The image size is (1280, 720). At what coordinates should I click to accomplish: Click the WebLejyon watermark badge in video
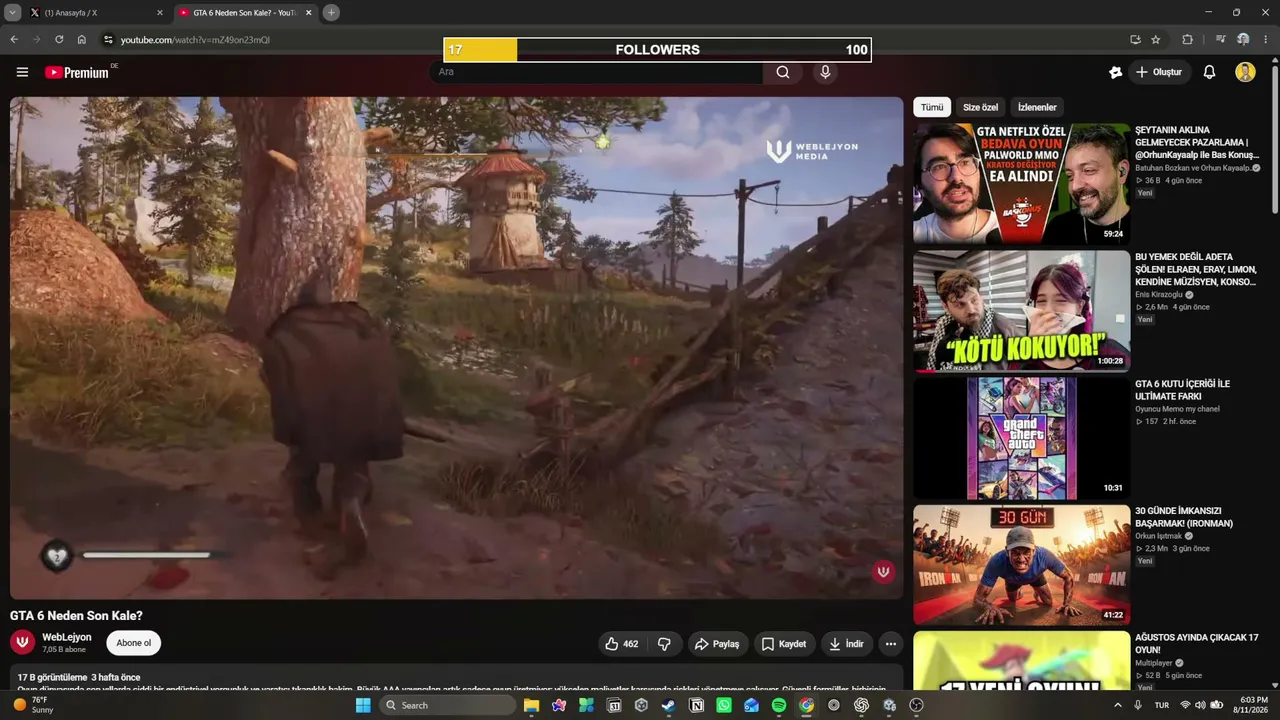pyautogui.click(x=883, y=571)
